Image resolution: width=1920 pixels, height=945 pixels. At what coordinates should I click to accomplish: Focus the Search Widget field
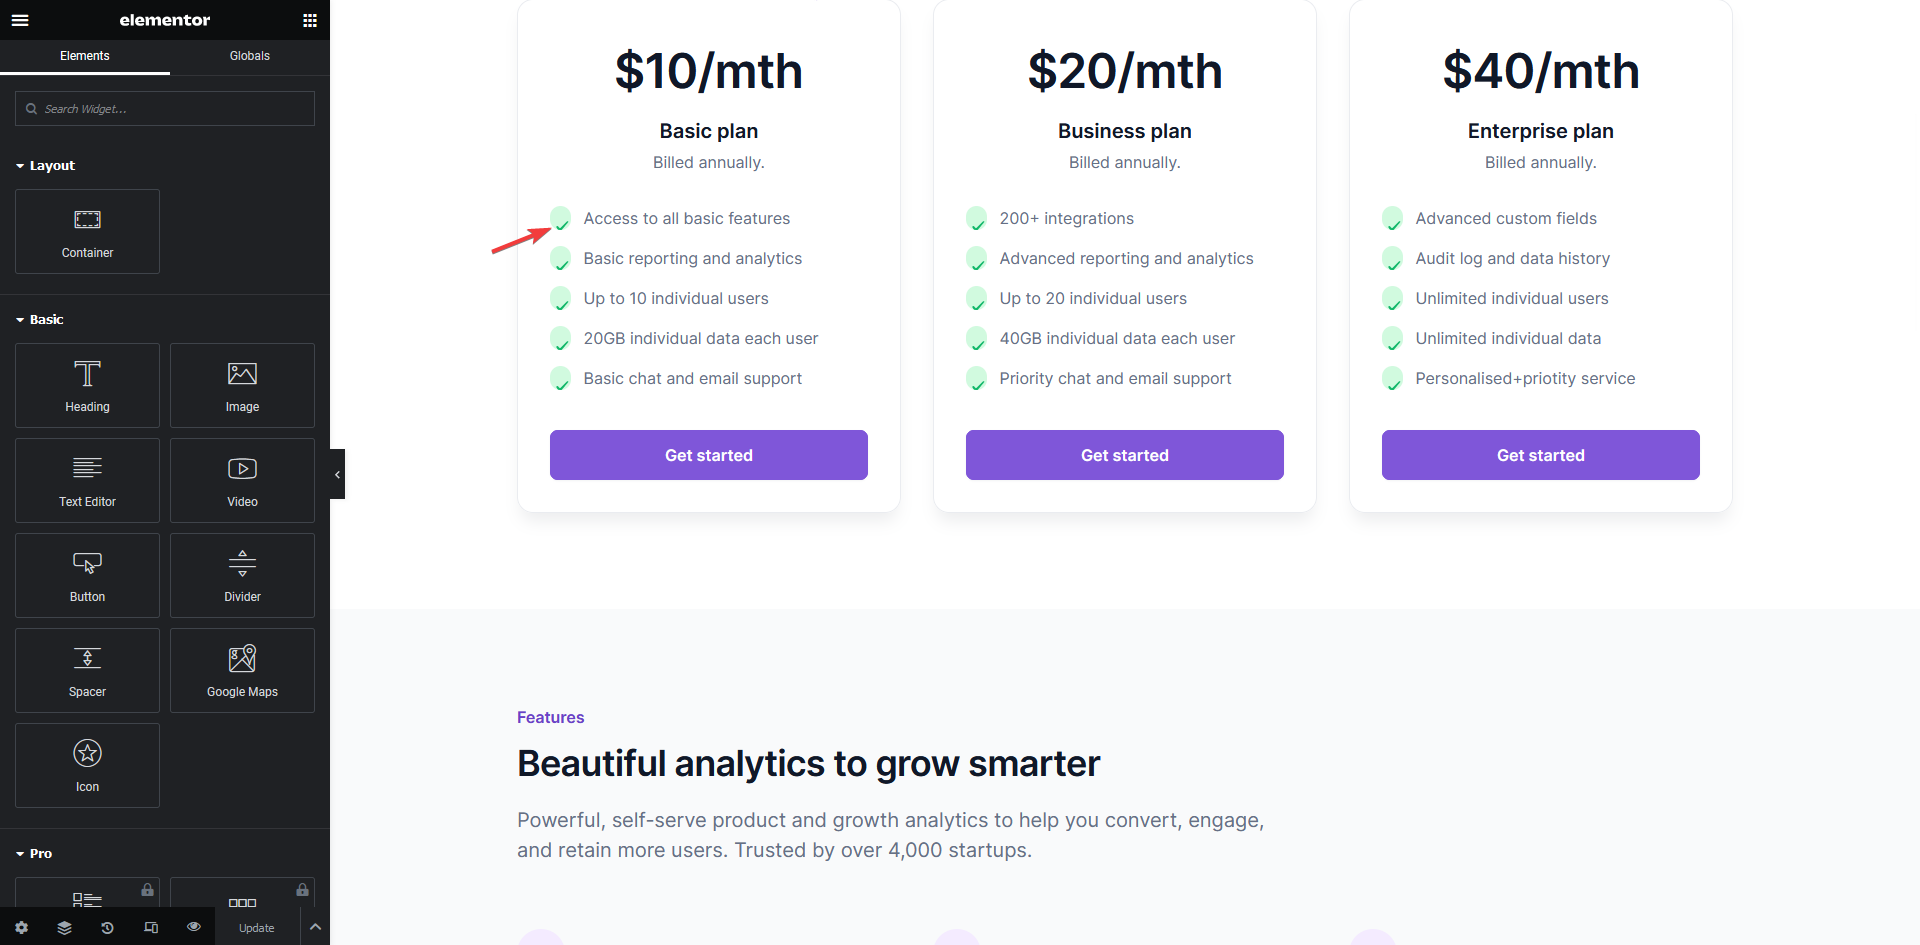165,109
